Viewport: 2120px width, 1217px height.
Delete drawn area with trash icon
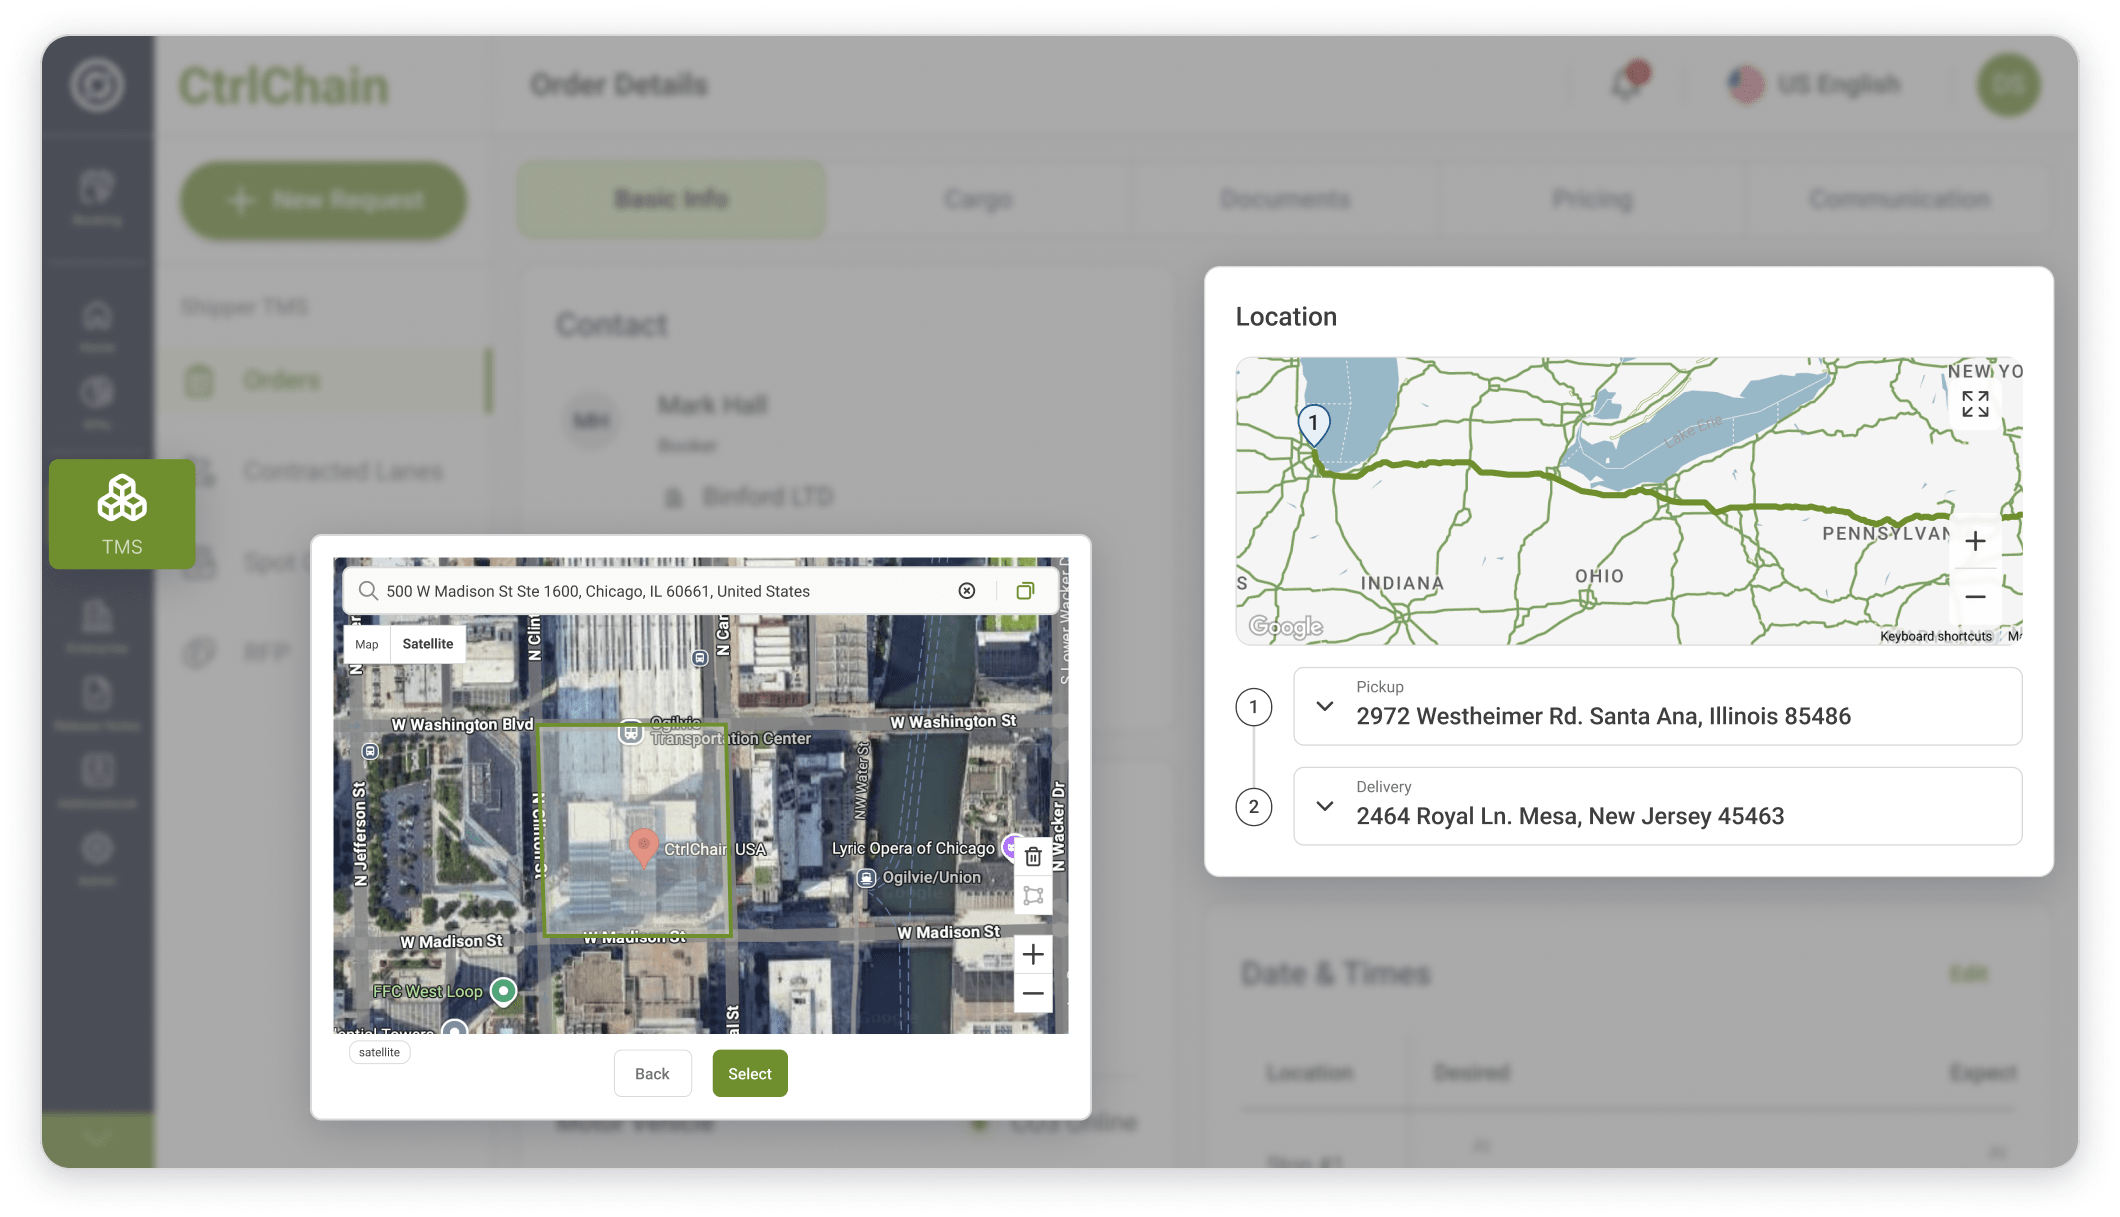pos(1033,857)
